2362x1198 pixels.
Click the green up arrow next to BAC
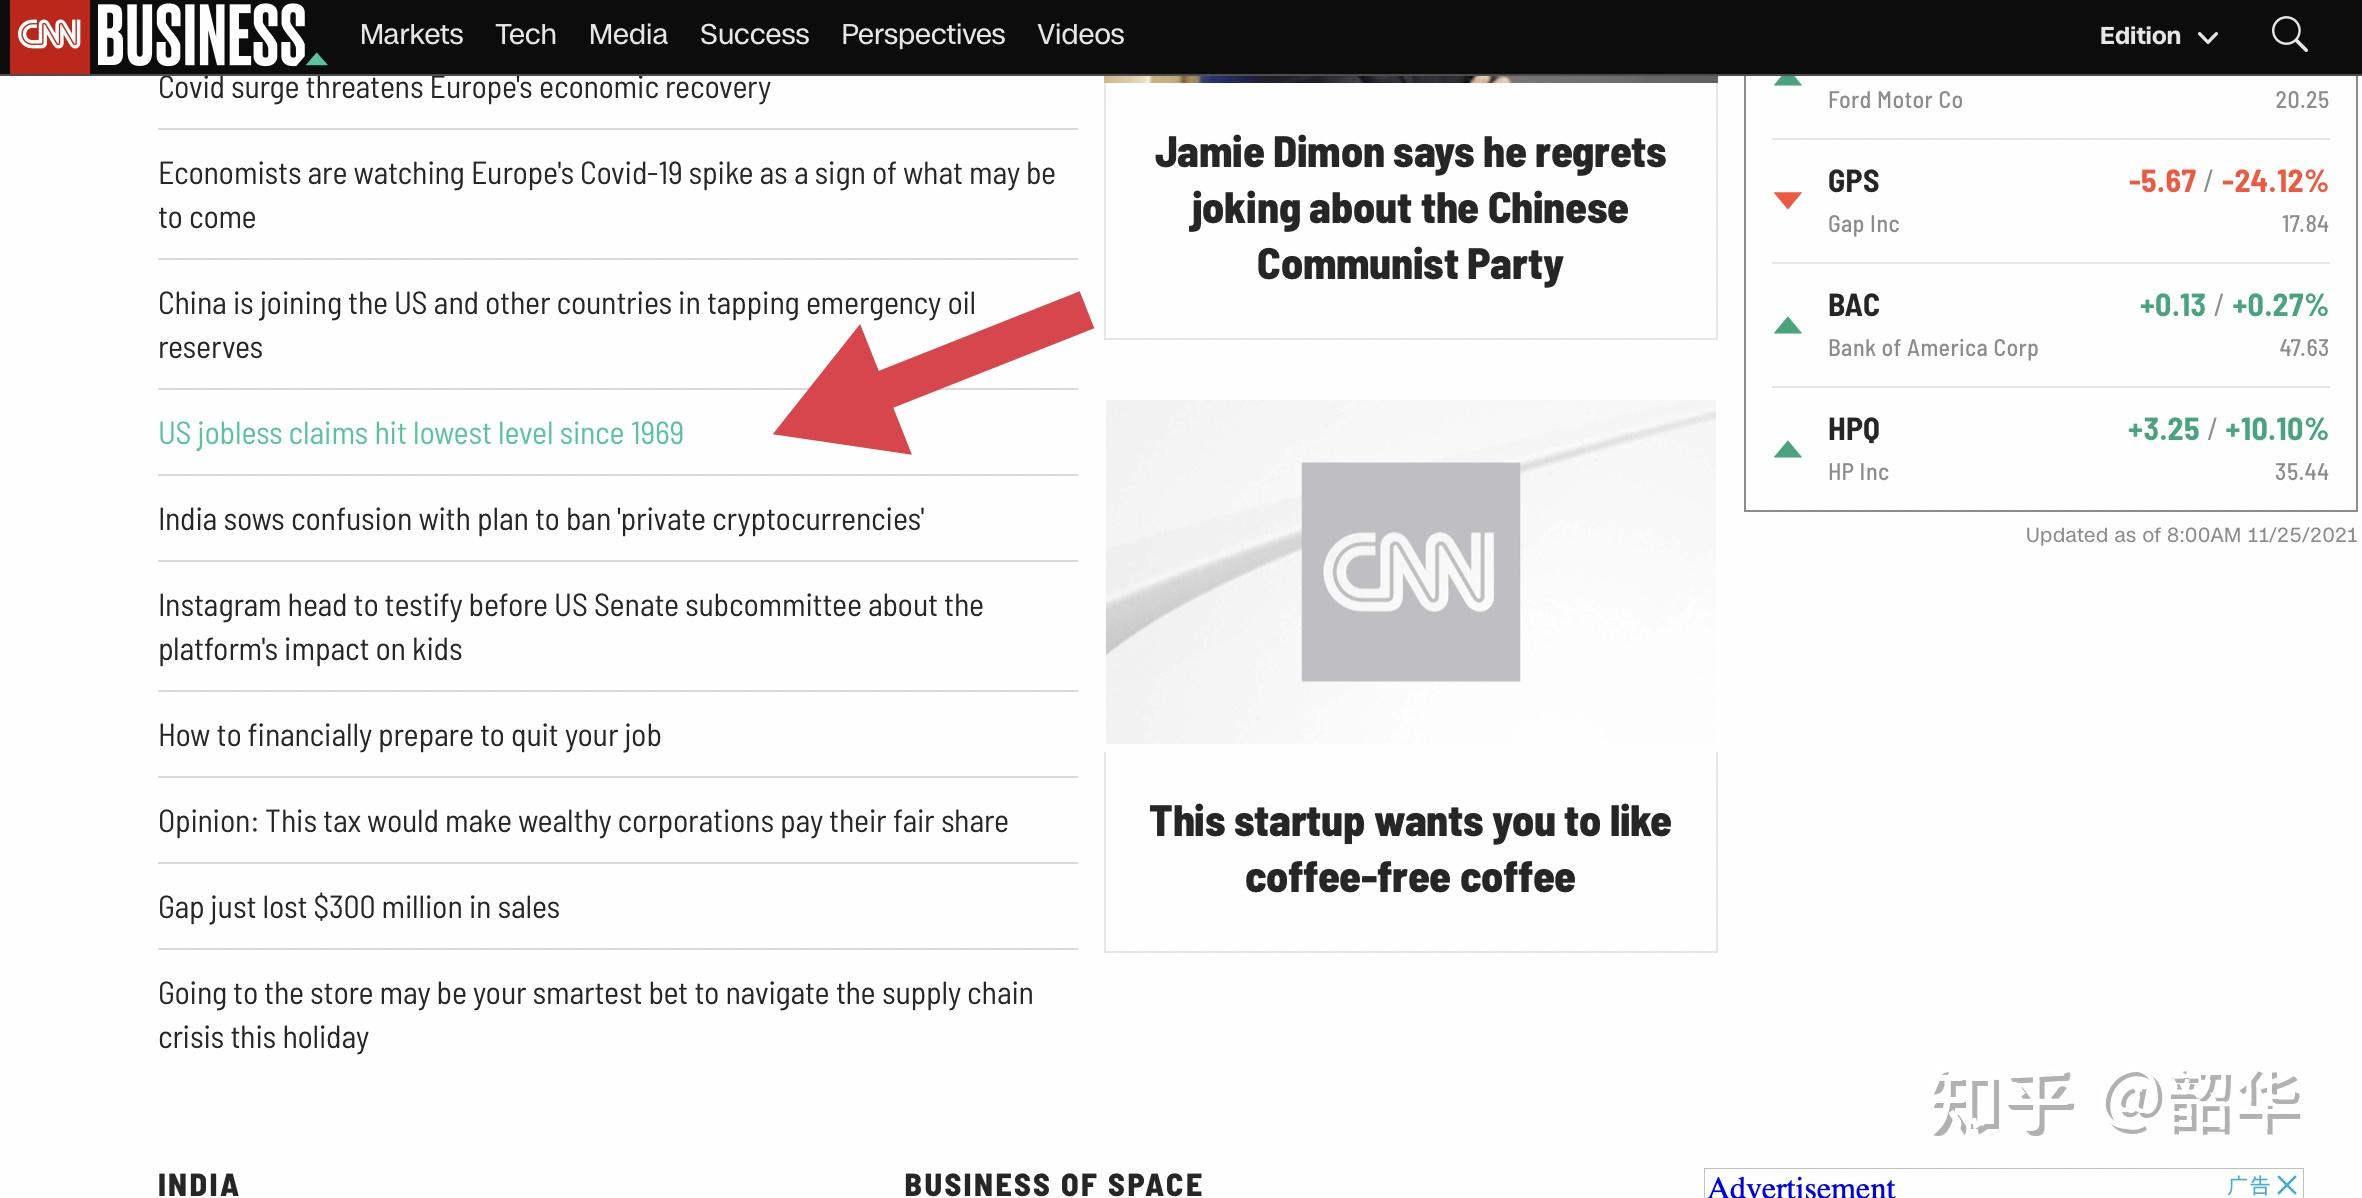(x=1787, y=325)
